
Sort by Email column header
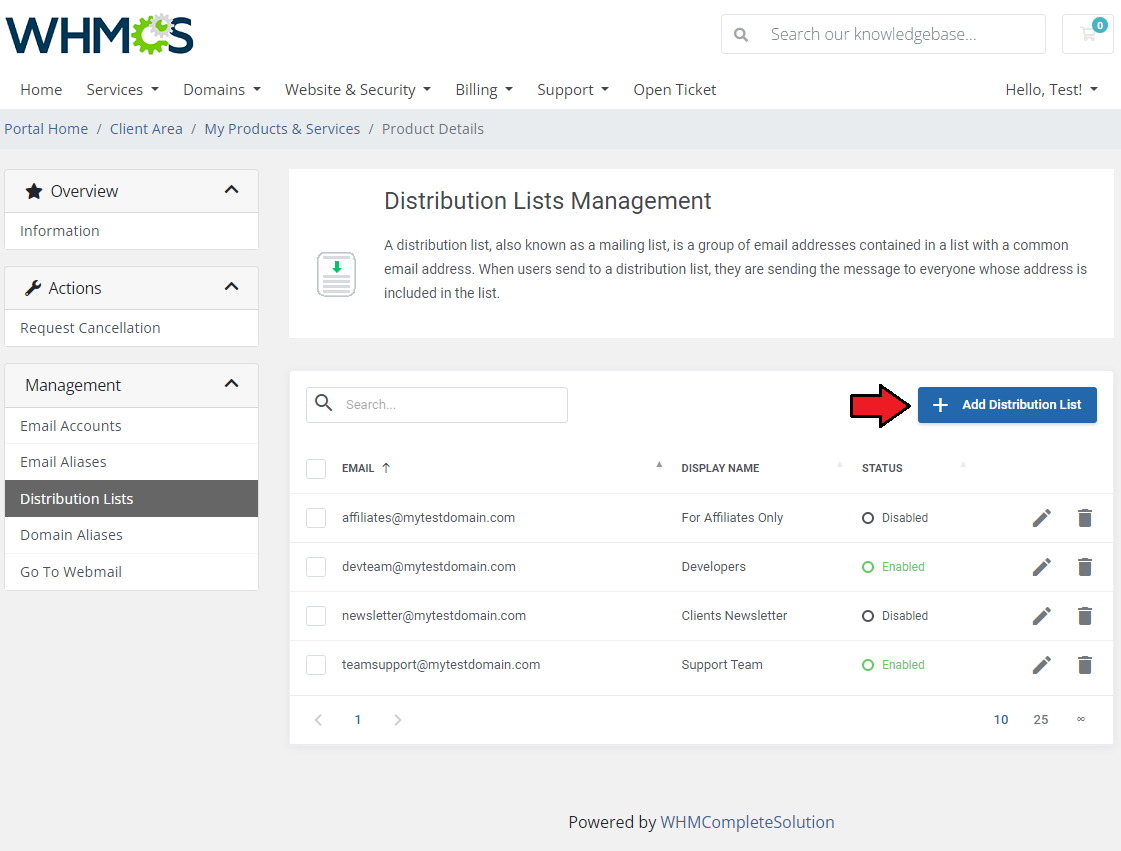(x=357, y=468)
